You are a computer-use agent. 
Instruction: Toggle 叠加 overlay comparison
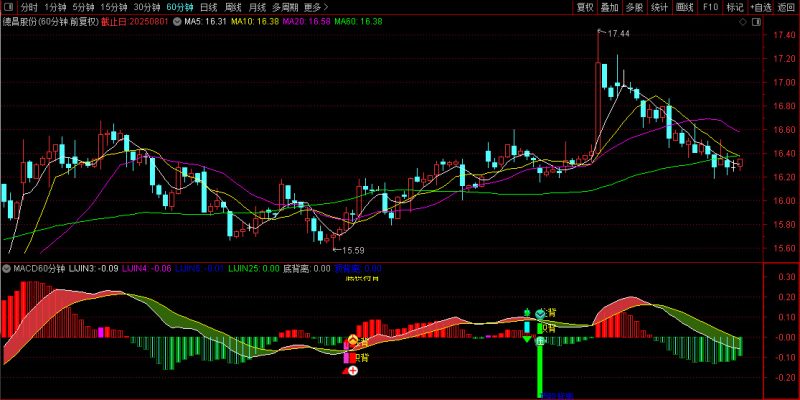(x=610, y=6)
